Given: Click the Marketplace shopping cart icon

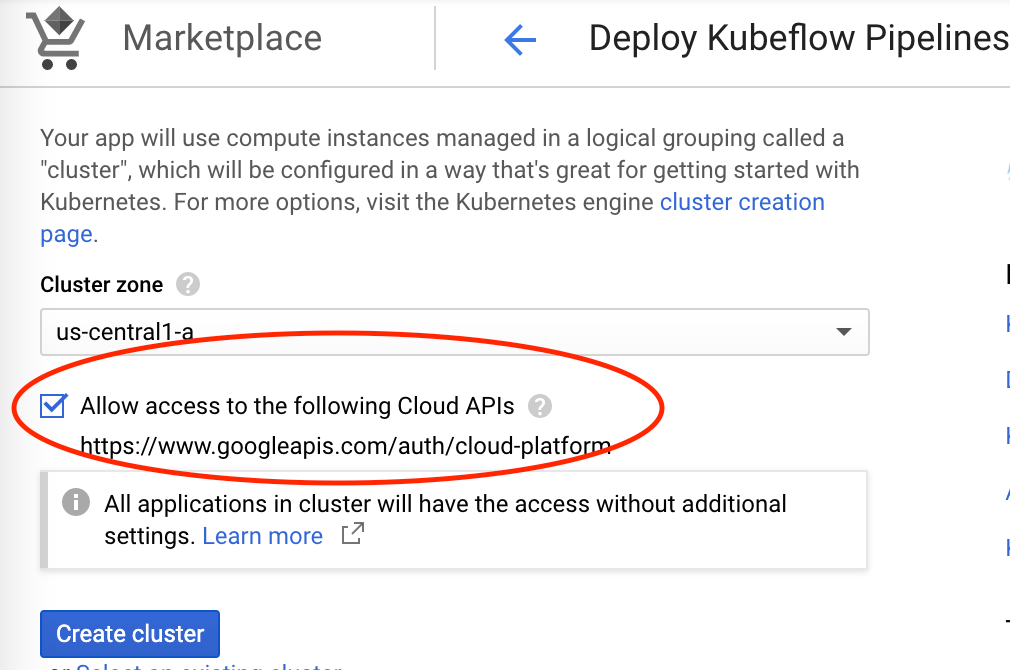Looking at the screenshot, I should 56,38.
